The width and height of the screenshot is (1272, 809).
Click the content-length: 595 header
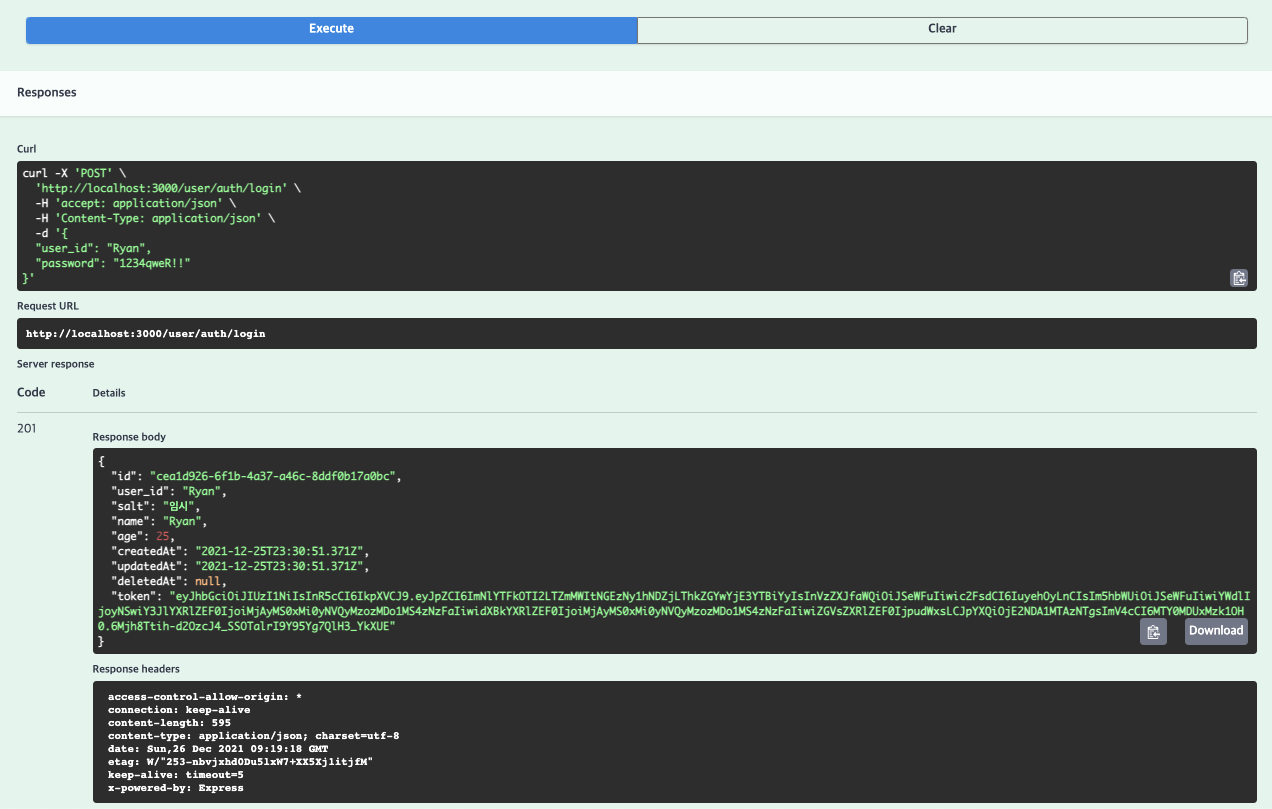coord(169,722)
